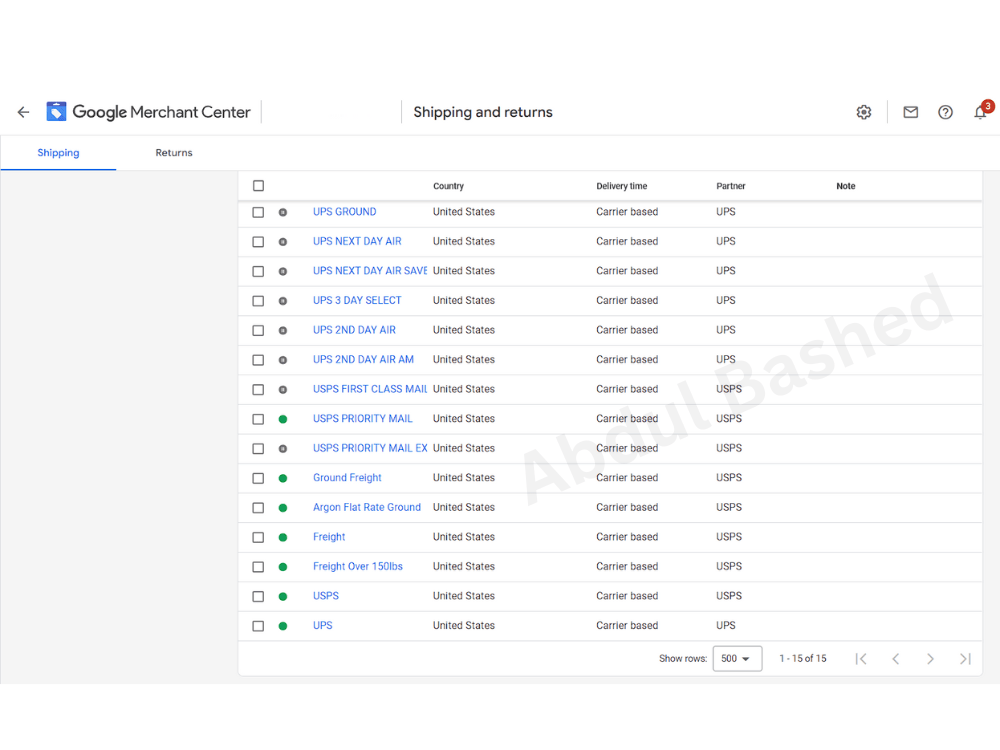The image size is (1000, 750).
Task: Click green status dot for Argon Flat Rate Ground
Action: tap(283, 508)
